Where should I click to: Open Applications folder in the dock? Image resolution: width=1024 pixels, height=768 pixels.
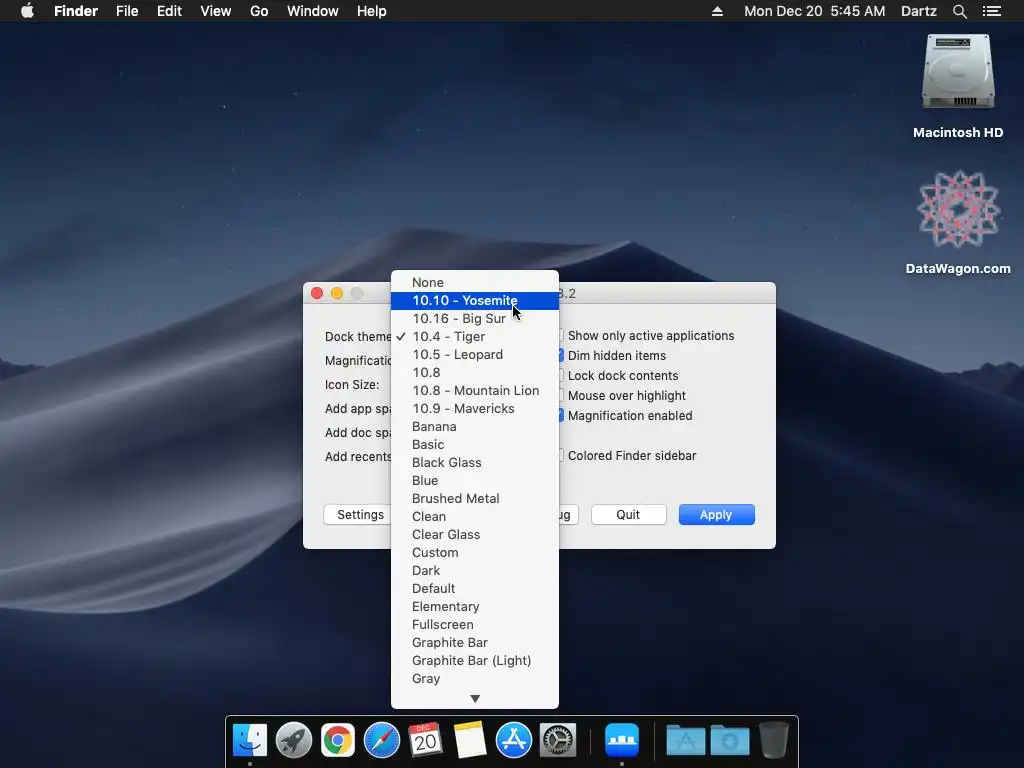pos(685,741)
